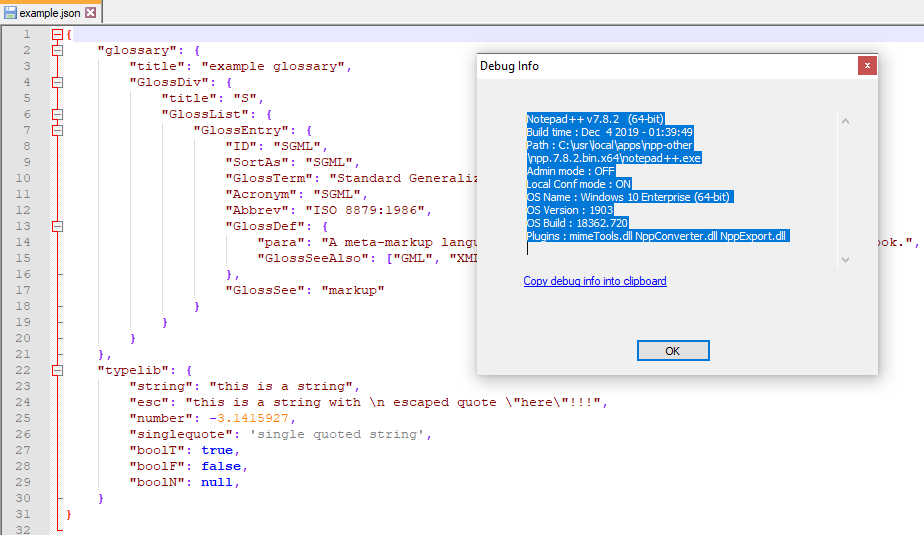The image size is (924, 535).
Task: Click the notepad++.exe path line
Action: (x=614, y=158)
